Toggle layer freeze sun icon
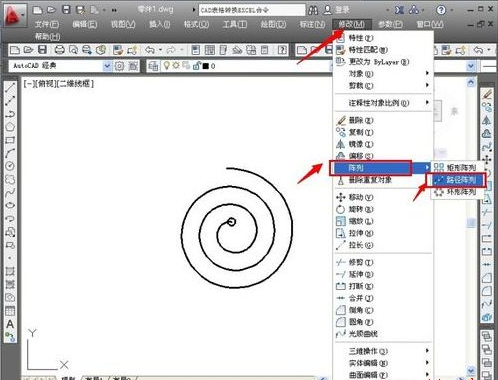Screen dimensions: 498x380 (176, 66)
